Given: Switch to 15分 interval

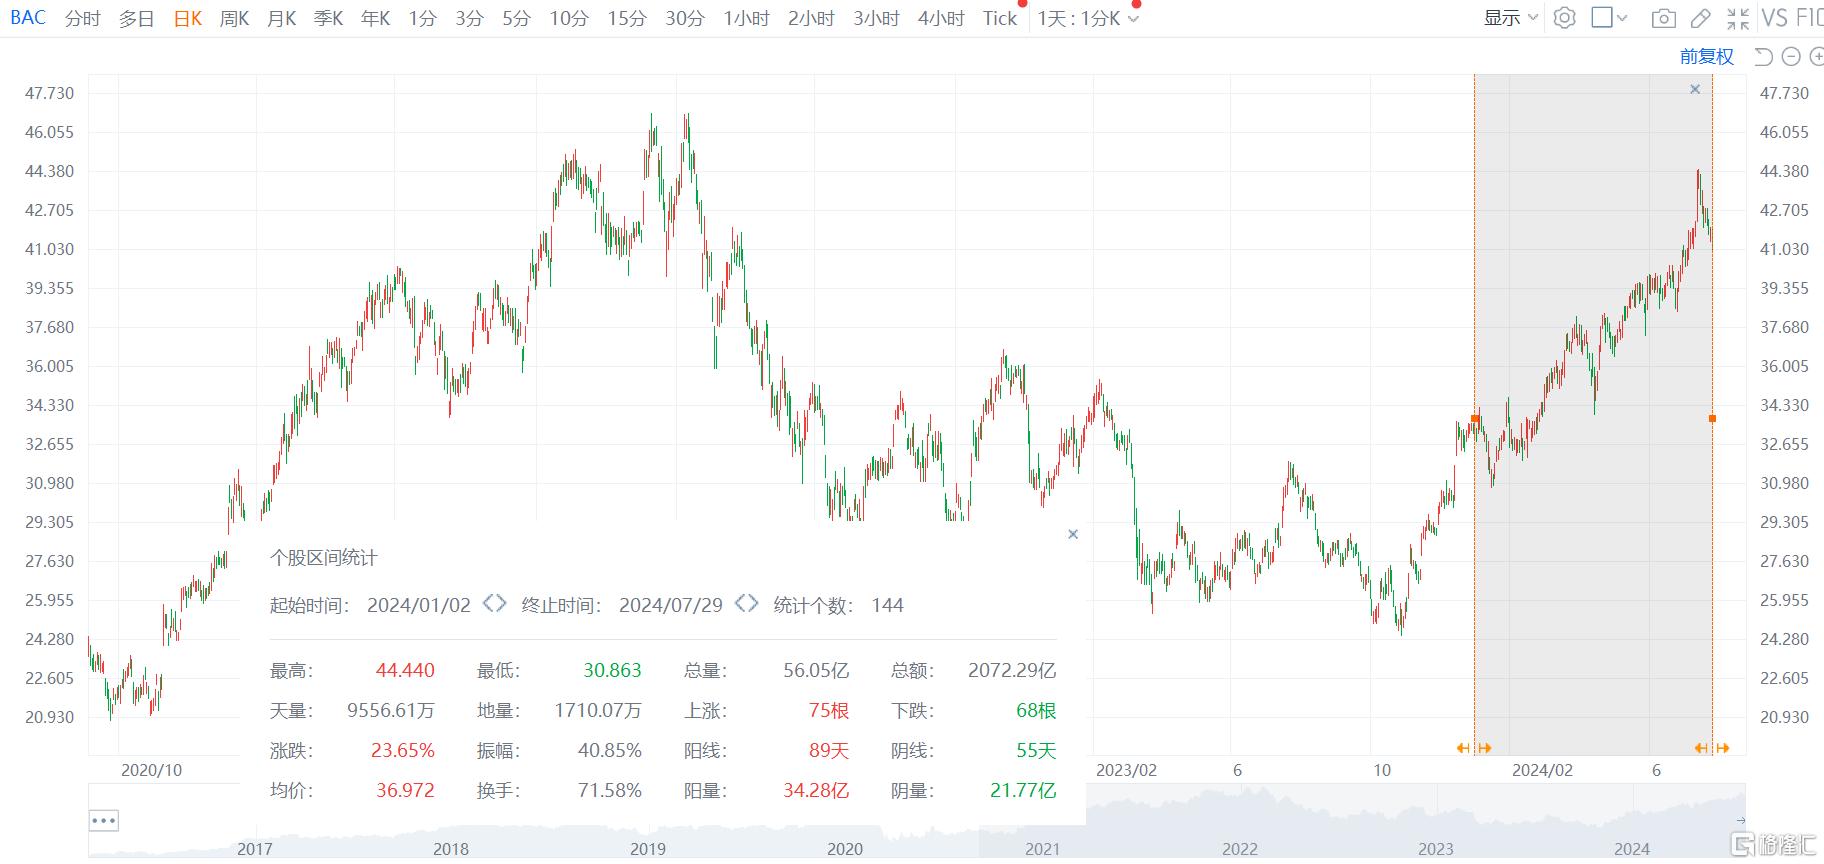Looking at the screenshot, I should tap(627, 18).
